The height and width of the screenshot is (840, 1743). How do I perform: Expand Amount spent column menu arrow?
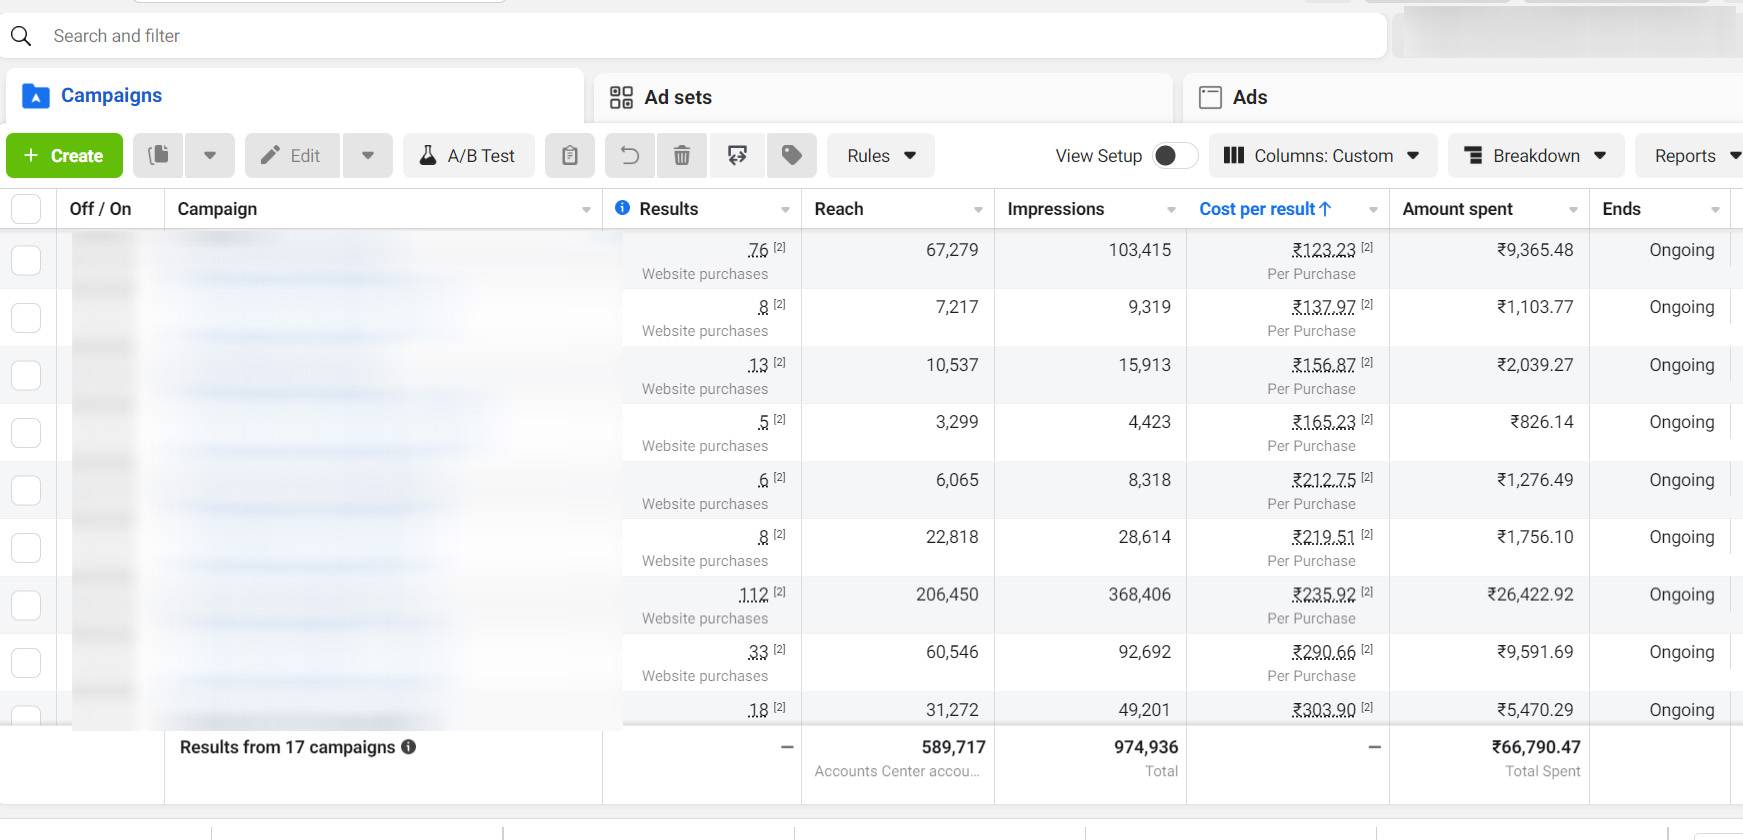pyautogui.click(x=1573, y=209)
